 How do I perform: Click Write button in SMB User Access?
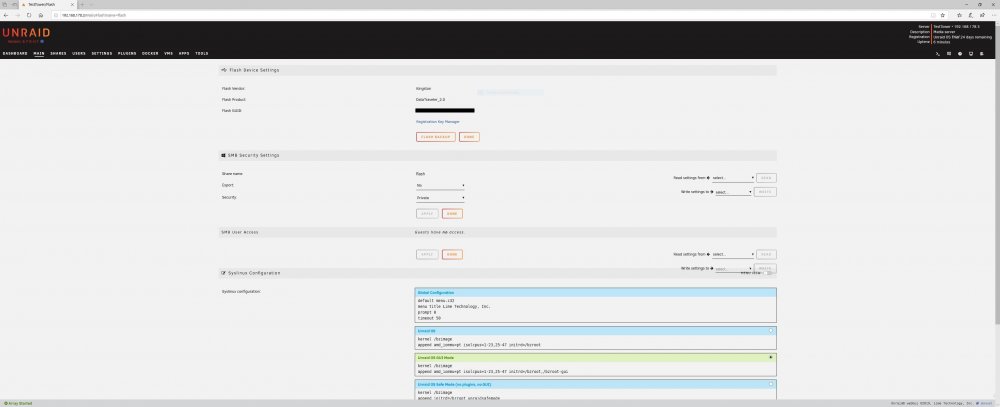pos(765,269)
